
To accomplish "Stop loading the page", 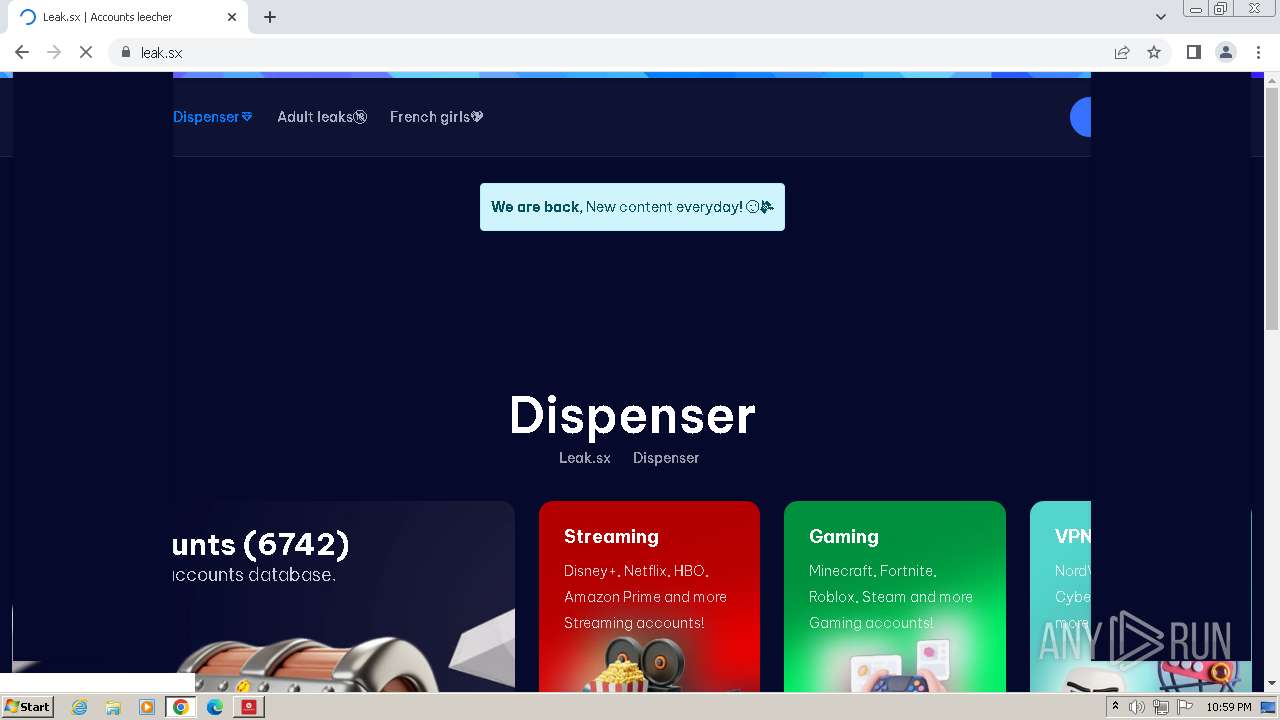I will (x=86, y=52).
